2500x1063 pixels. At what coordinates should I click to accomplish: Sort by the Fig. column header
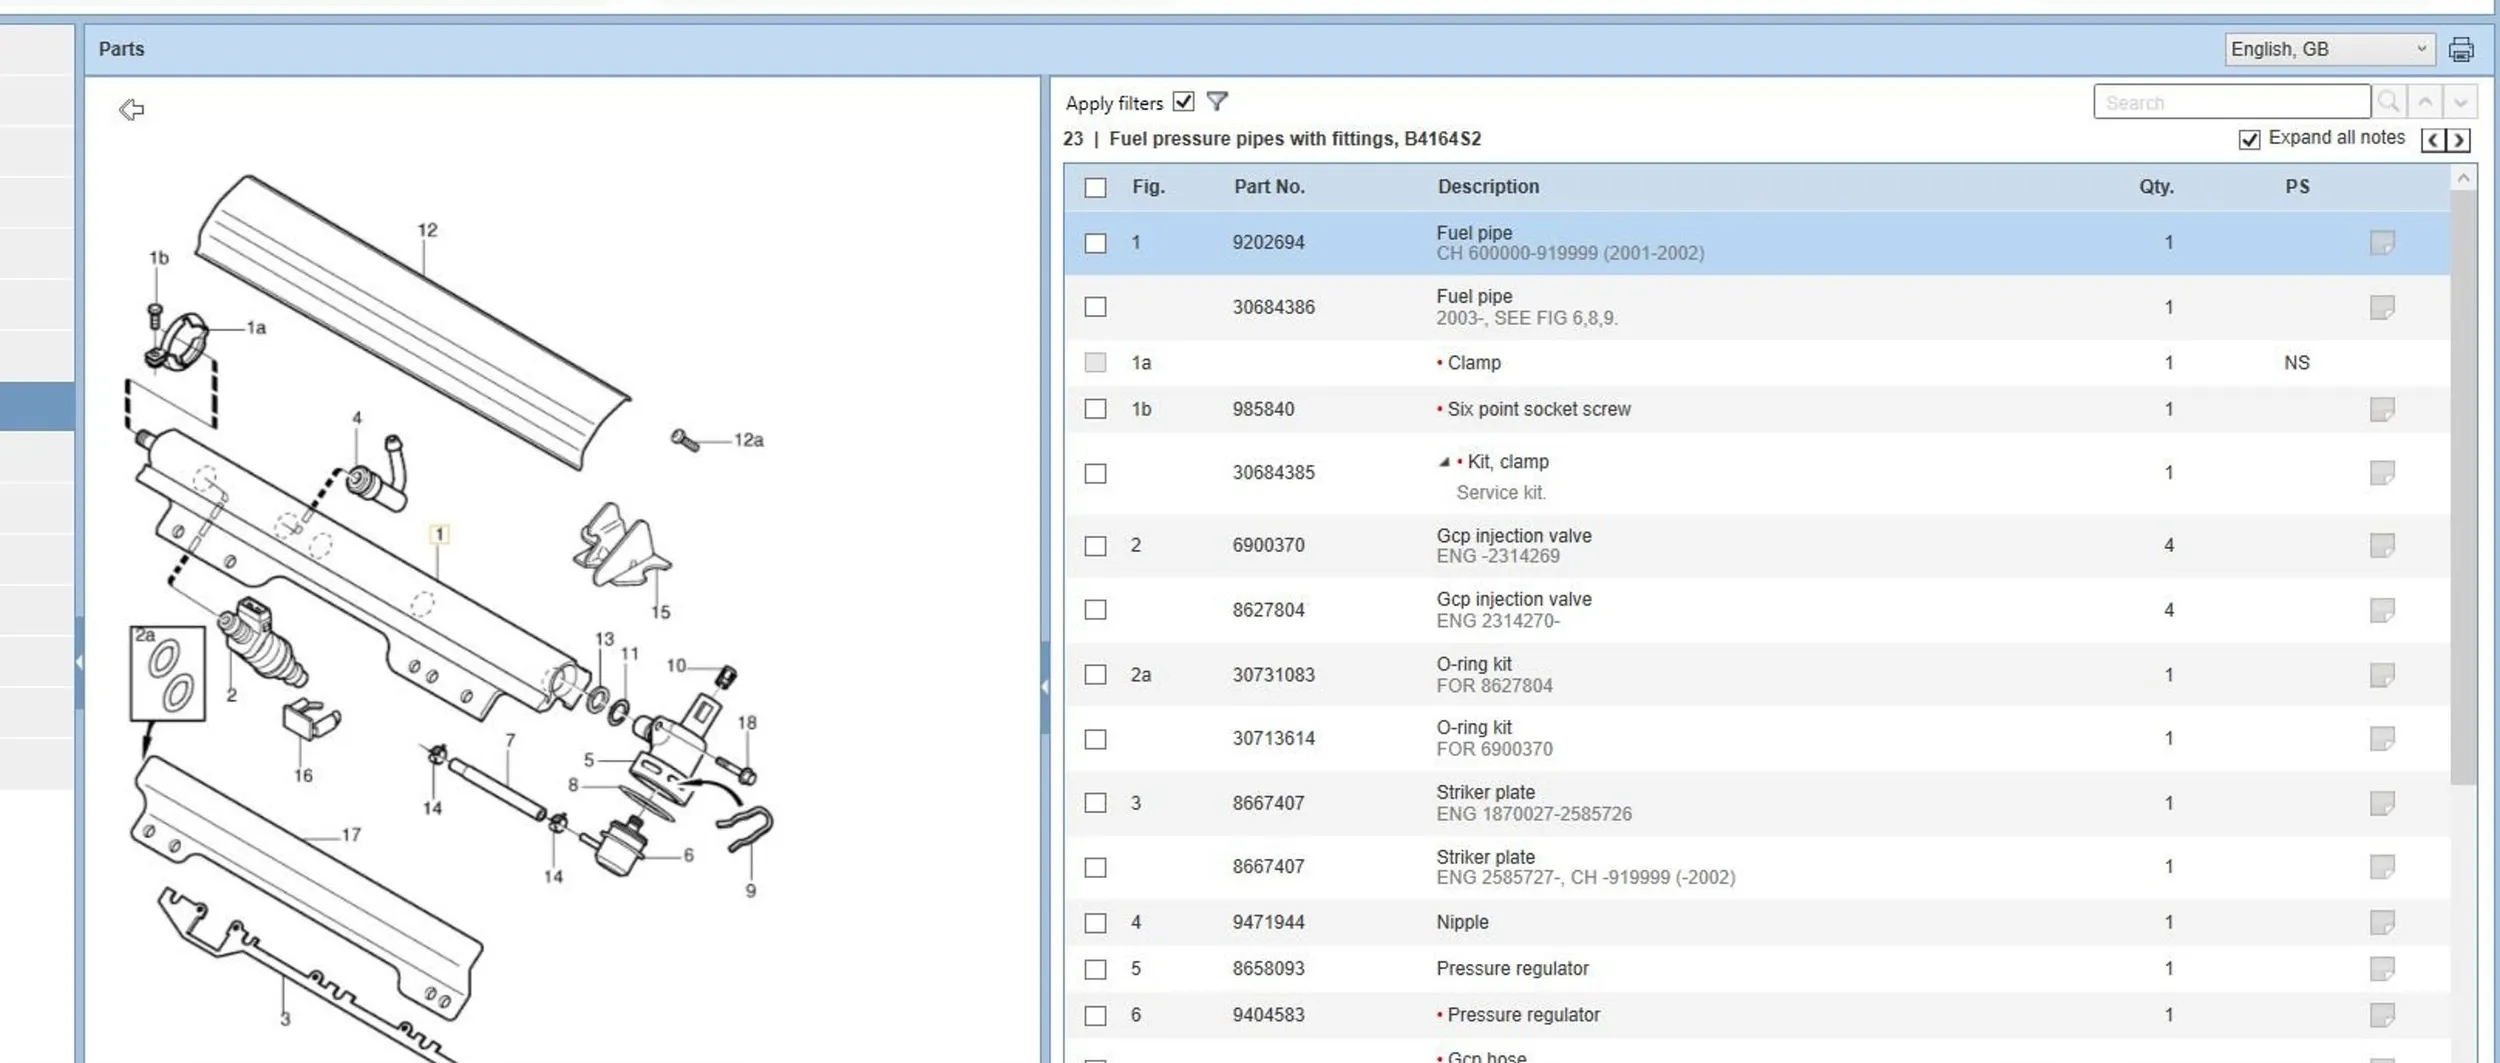[1148, 187]
